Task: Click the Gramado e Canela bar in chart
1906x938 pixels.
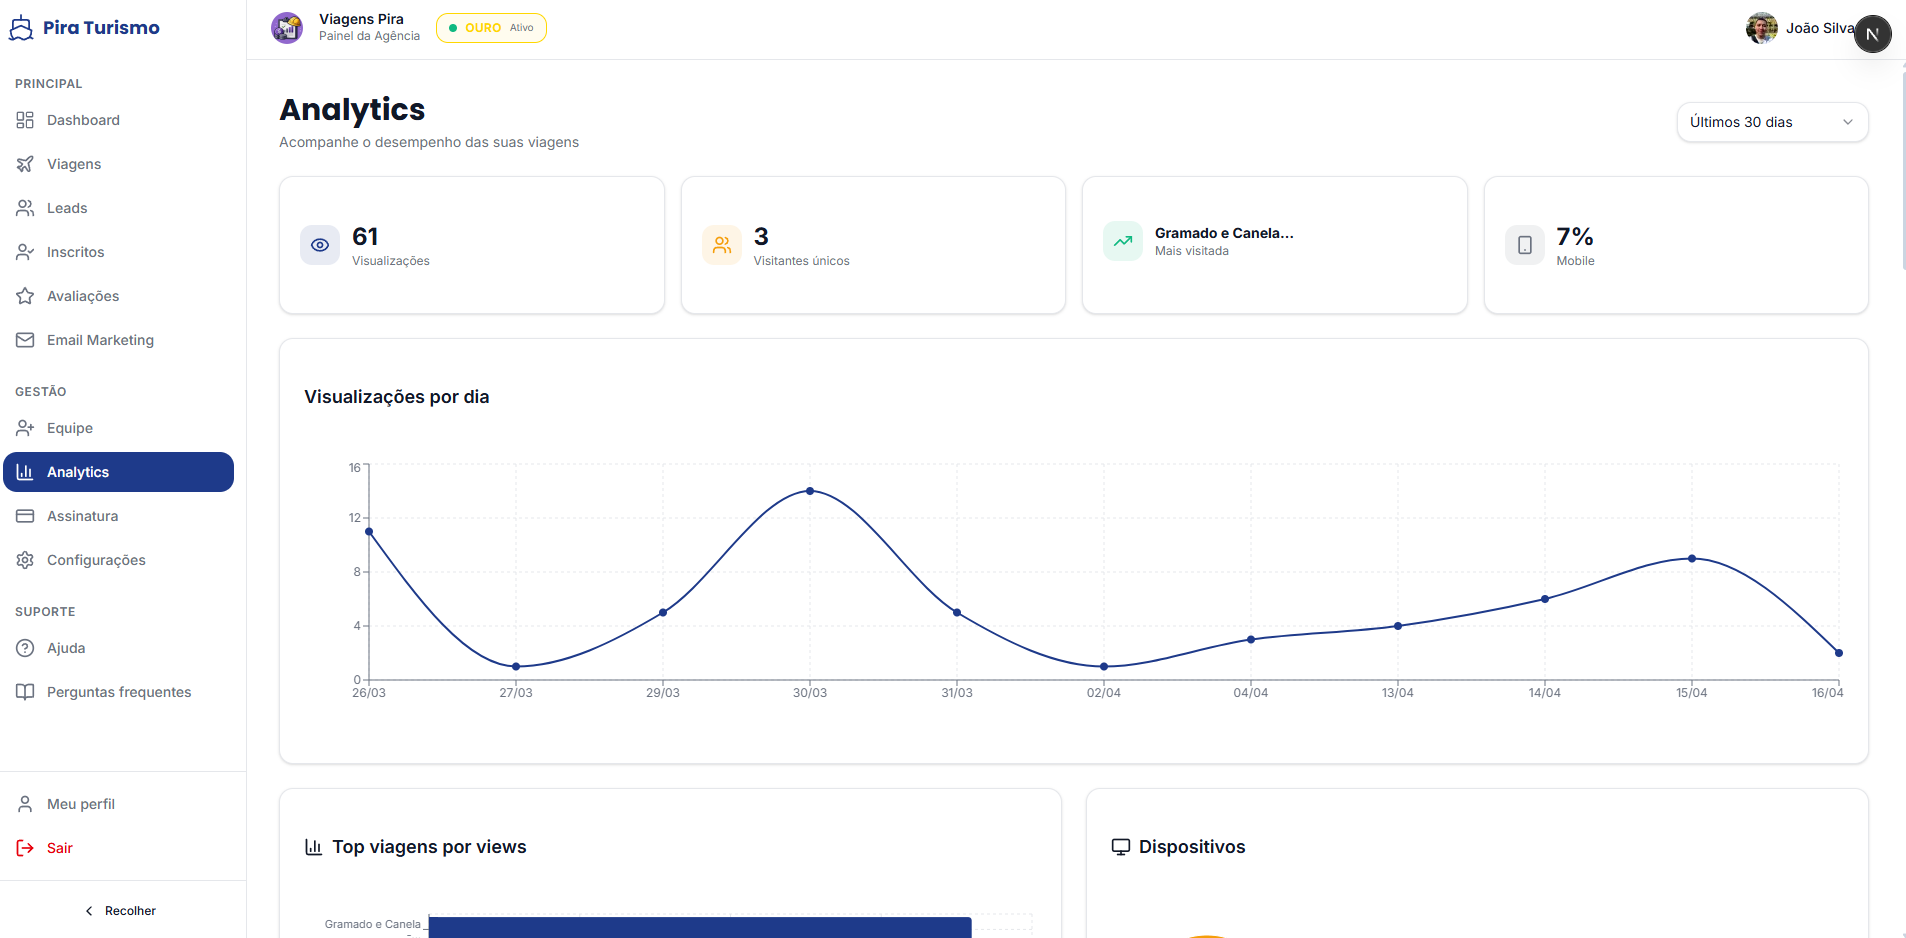Action: 699,927
